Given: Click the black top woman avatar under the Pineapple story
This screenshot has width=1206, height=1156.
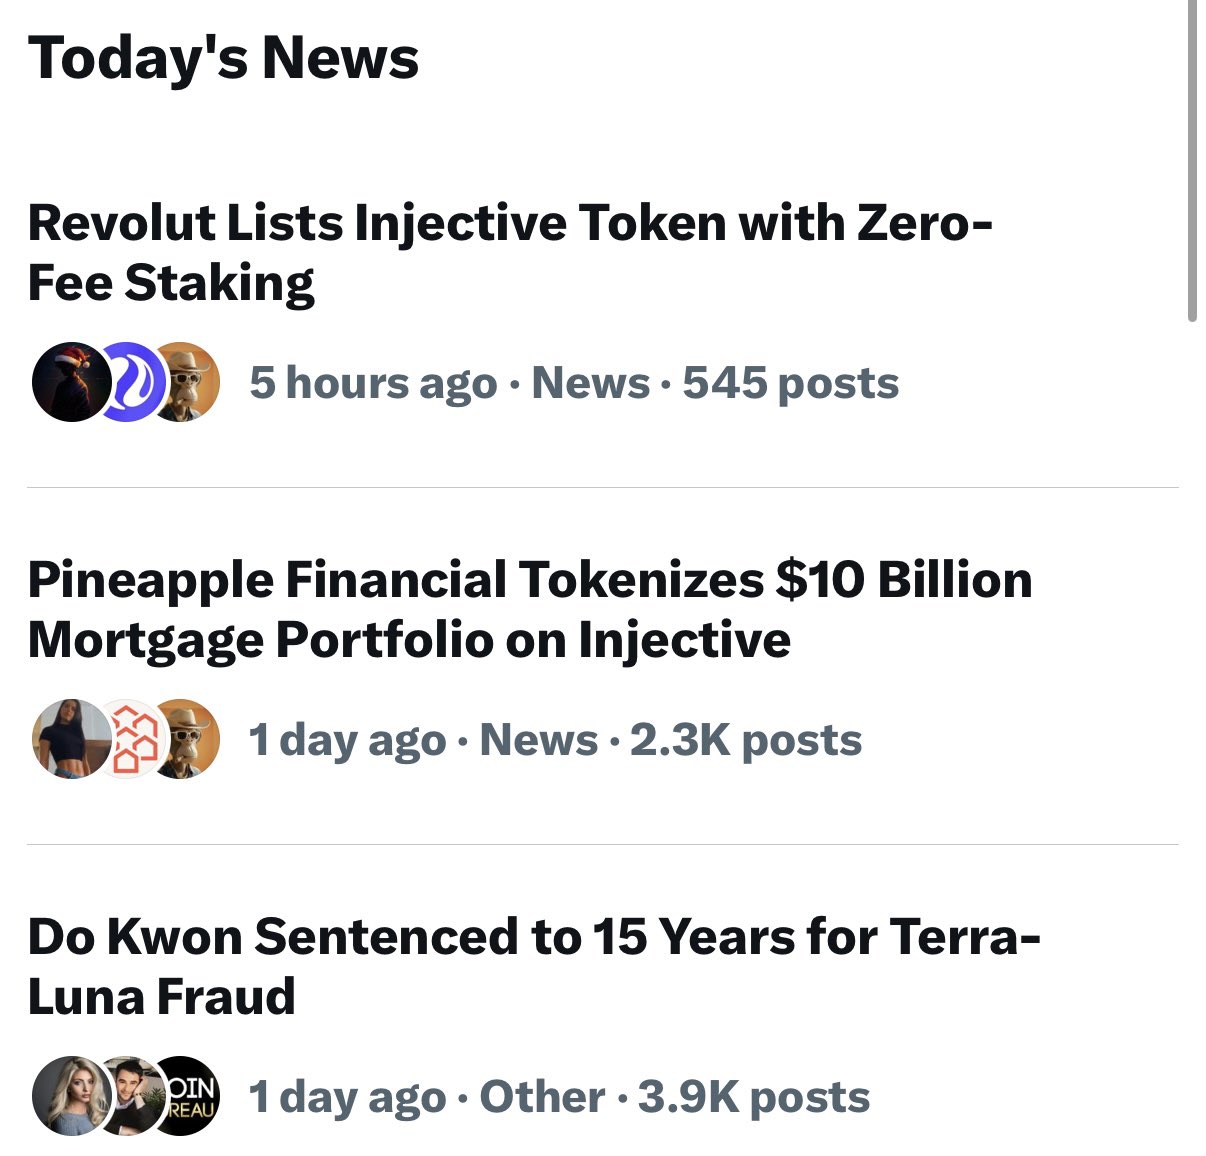Looking at the screenshot, I should coord(68,739).
